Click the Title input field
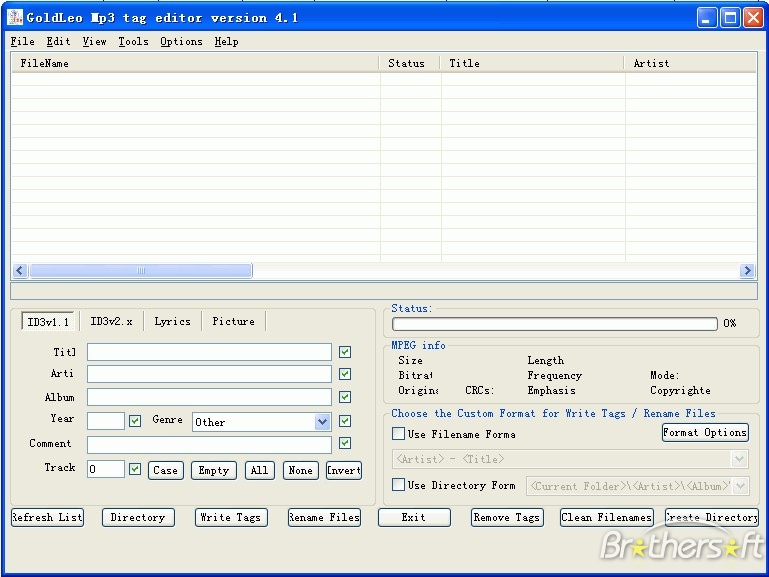769x577 pixels. click(209, 352)
